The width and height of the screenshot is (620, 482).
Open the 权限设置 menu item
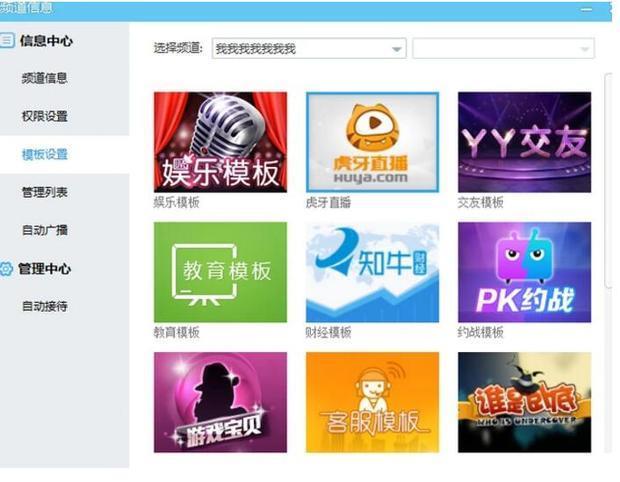point(45,116)
